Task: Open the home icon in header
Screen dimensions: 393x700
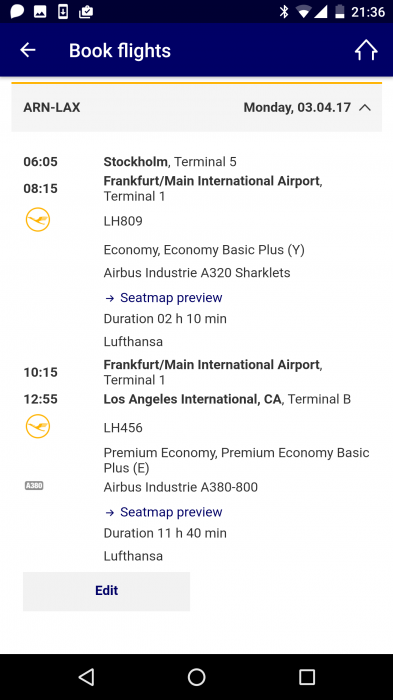Action: click(x=366, y=50)
